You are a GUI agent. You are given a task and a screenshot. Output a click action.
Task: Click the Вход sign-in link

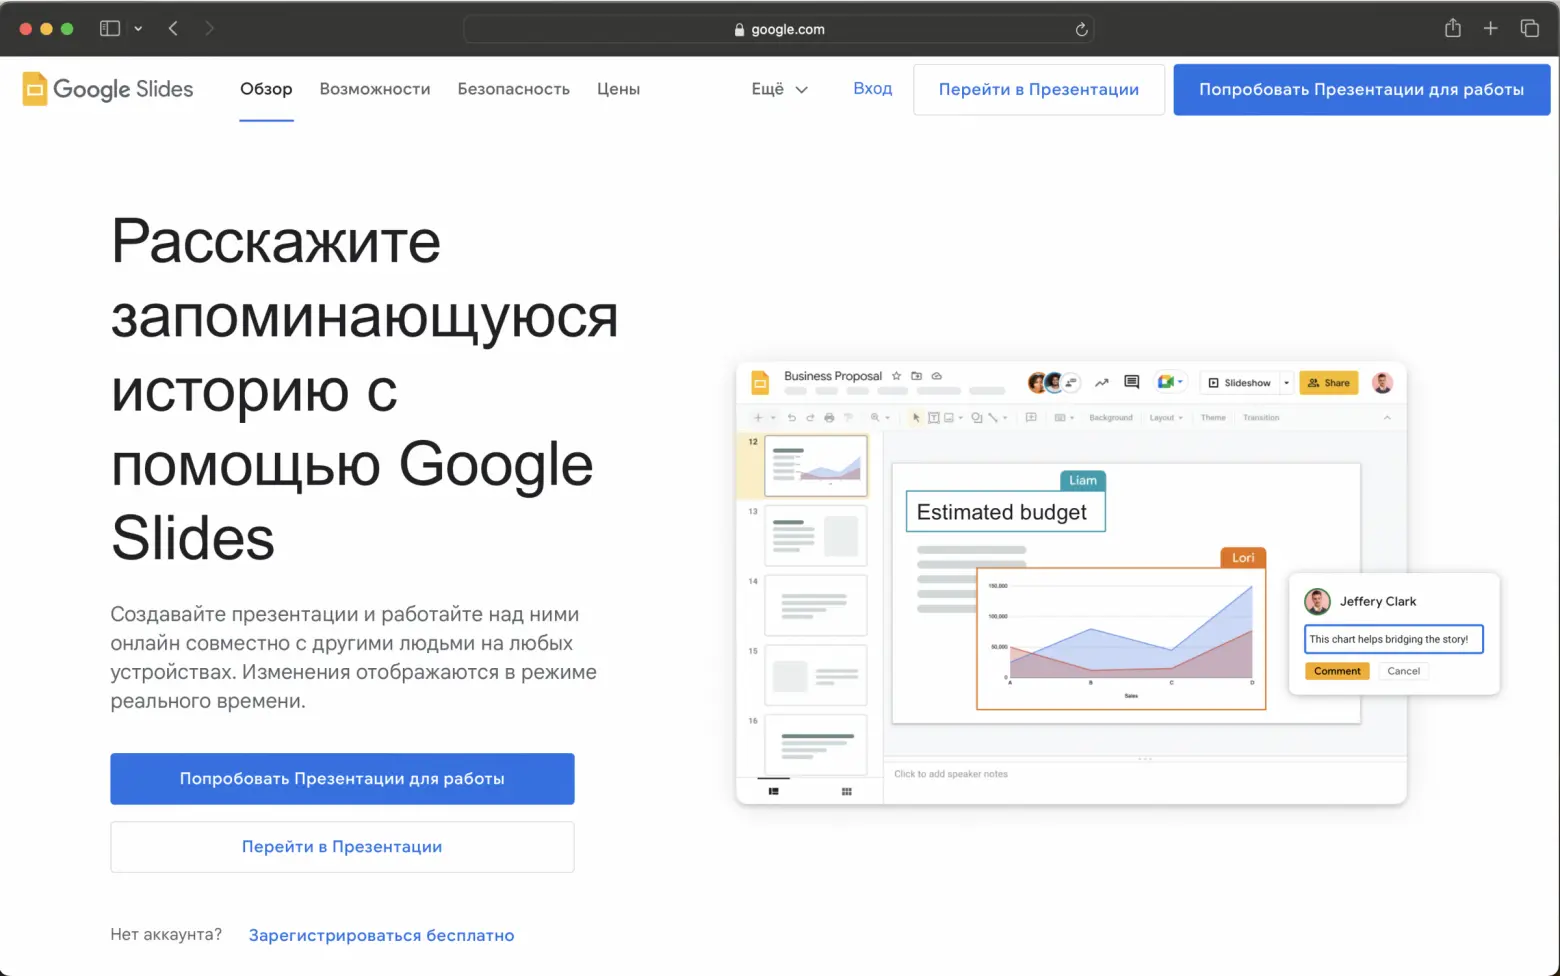873,88
